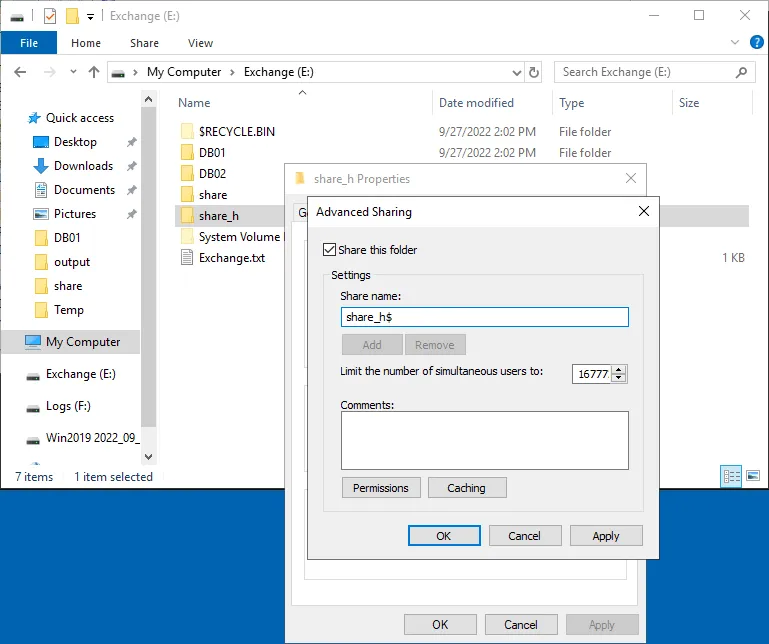Open the Pictures folder in sidebar

click(x=75, y=214)
